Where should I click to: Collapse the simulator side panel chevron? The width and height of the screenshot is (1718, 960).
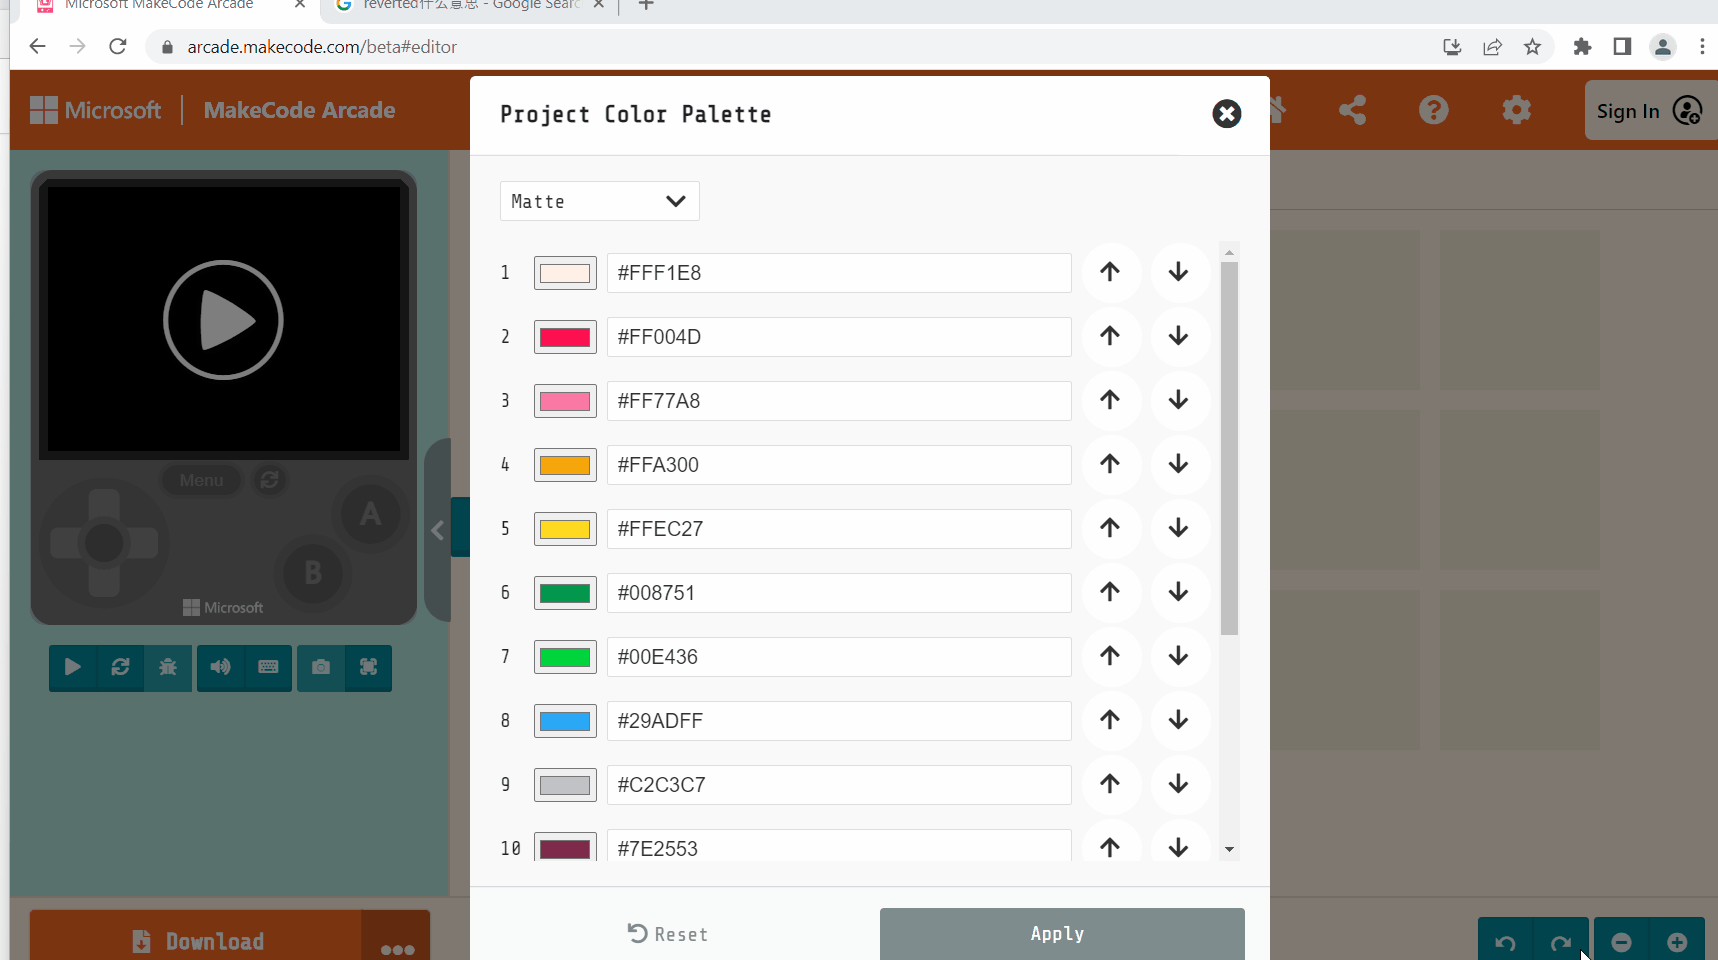pyautogui.click(x=438, y=530)
